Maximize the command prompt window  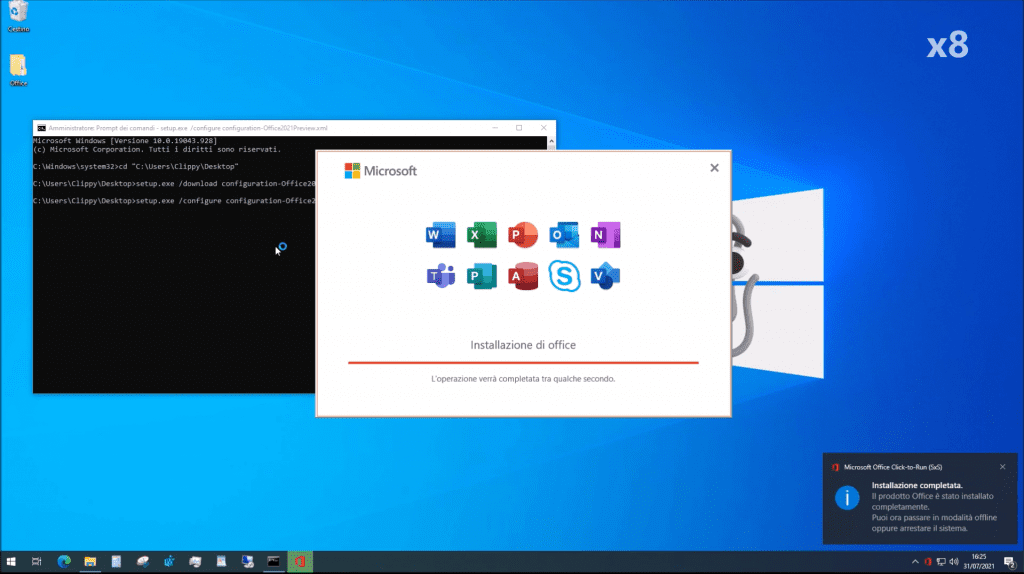pyautogui.click(x=518, y=128)
